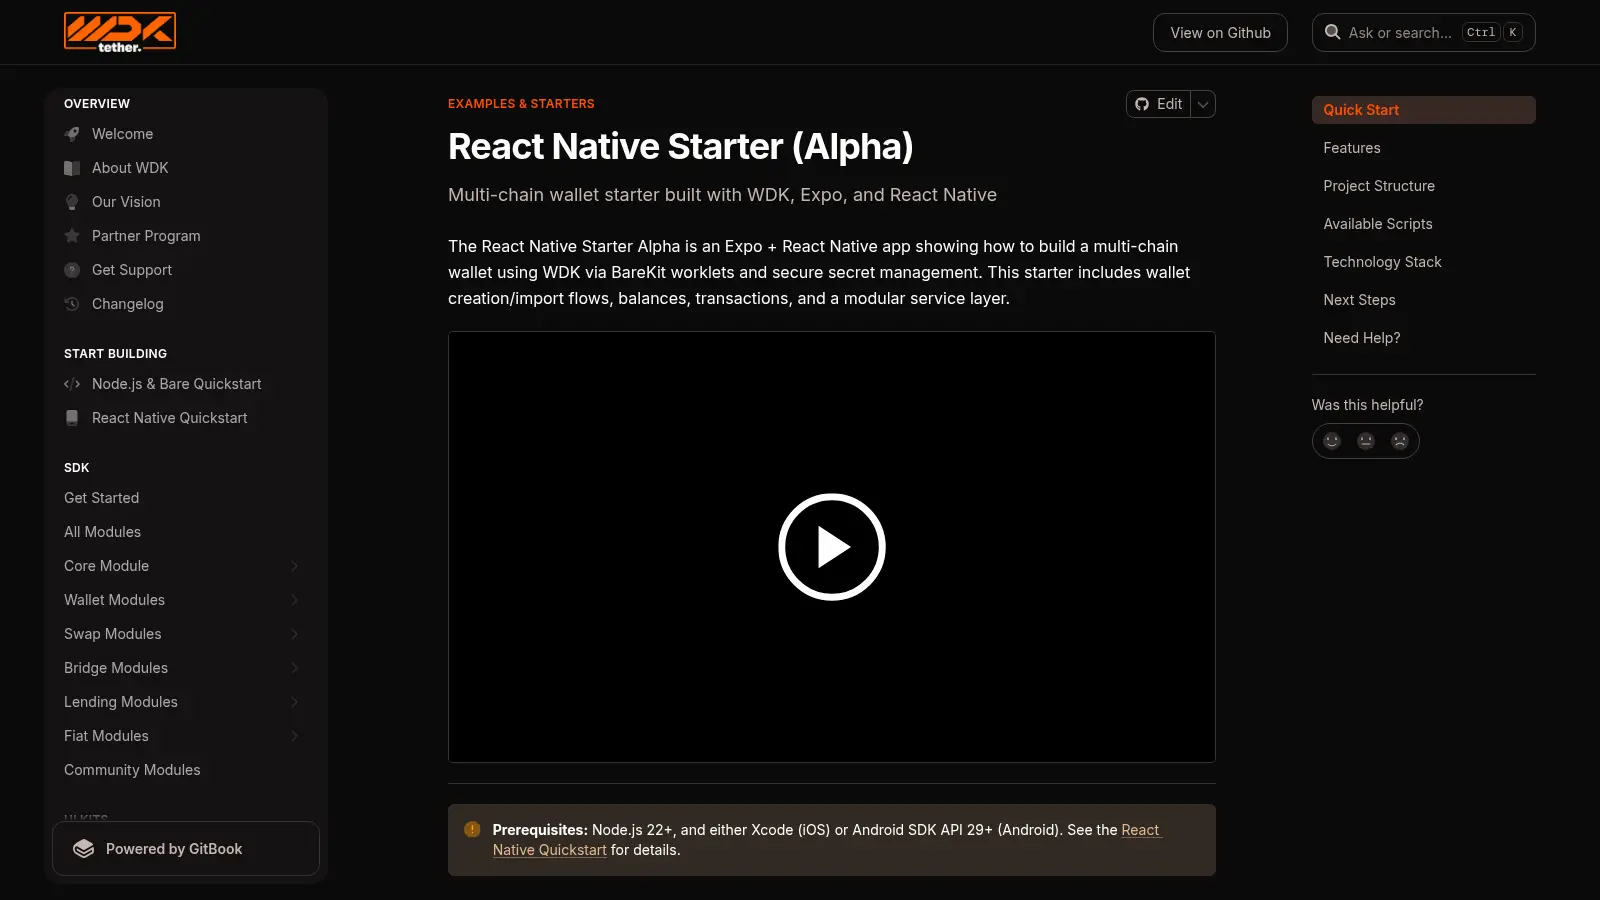Jump to Next Steps section
The width and height of the screenshot is (1600, 900).
coord(1423,300)
